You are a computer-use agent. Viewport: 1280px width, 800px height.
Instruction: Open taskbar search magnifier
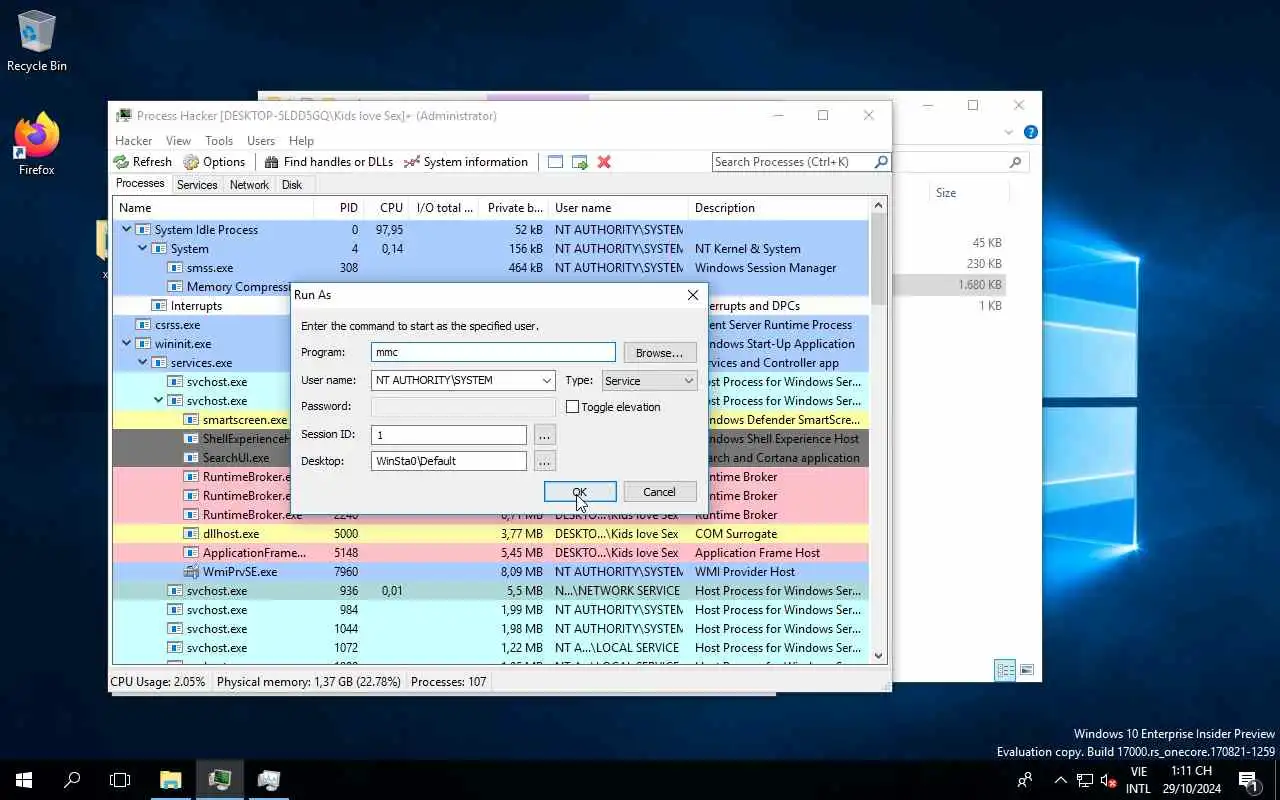point(72,780)
